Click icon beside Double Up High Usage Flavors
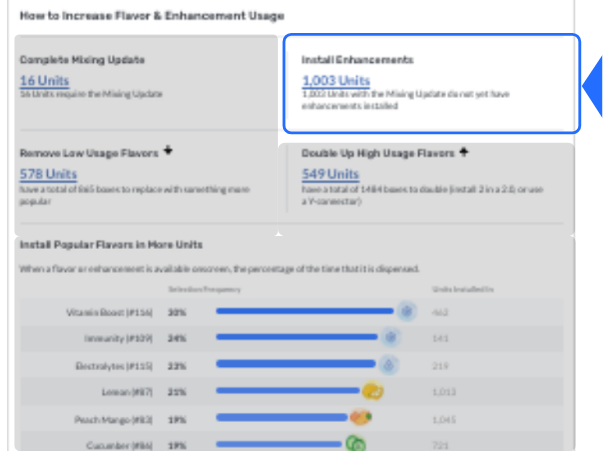 (464, 152)
